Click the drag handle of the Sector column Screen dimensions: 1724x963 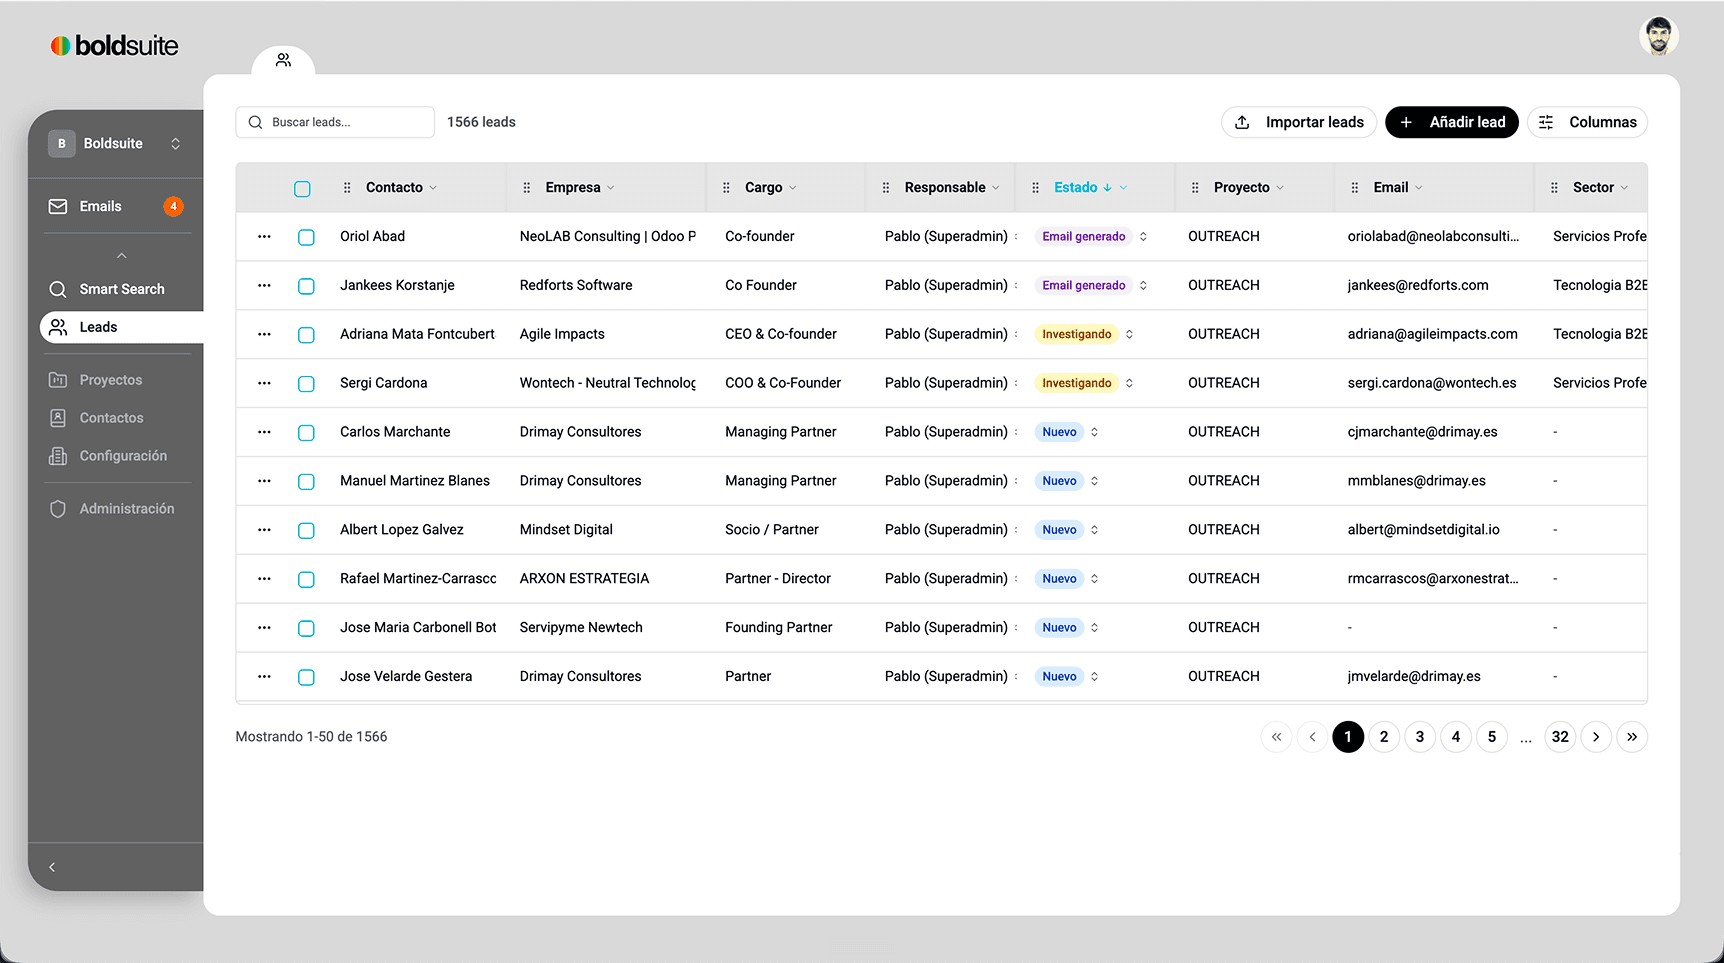pos(1554,188)
